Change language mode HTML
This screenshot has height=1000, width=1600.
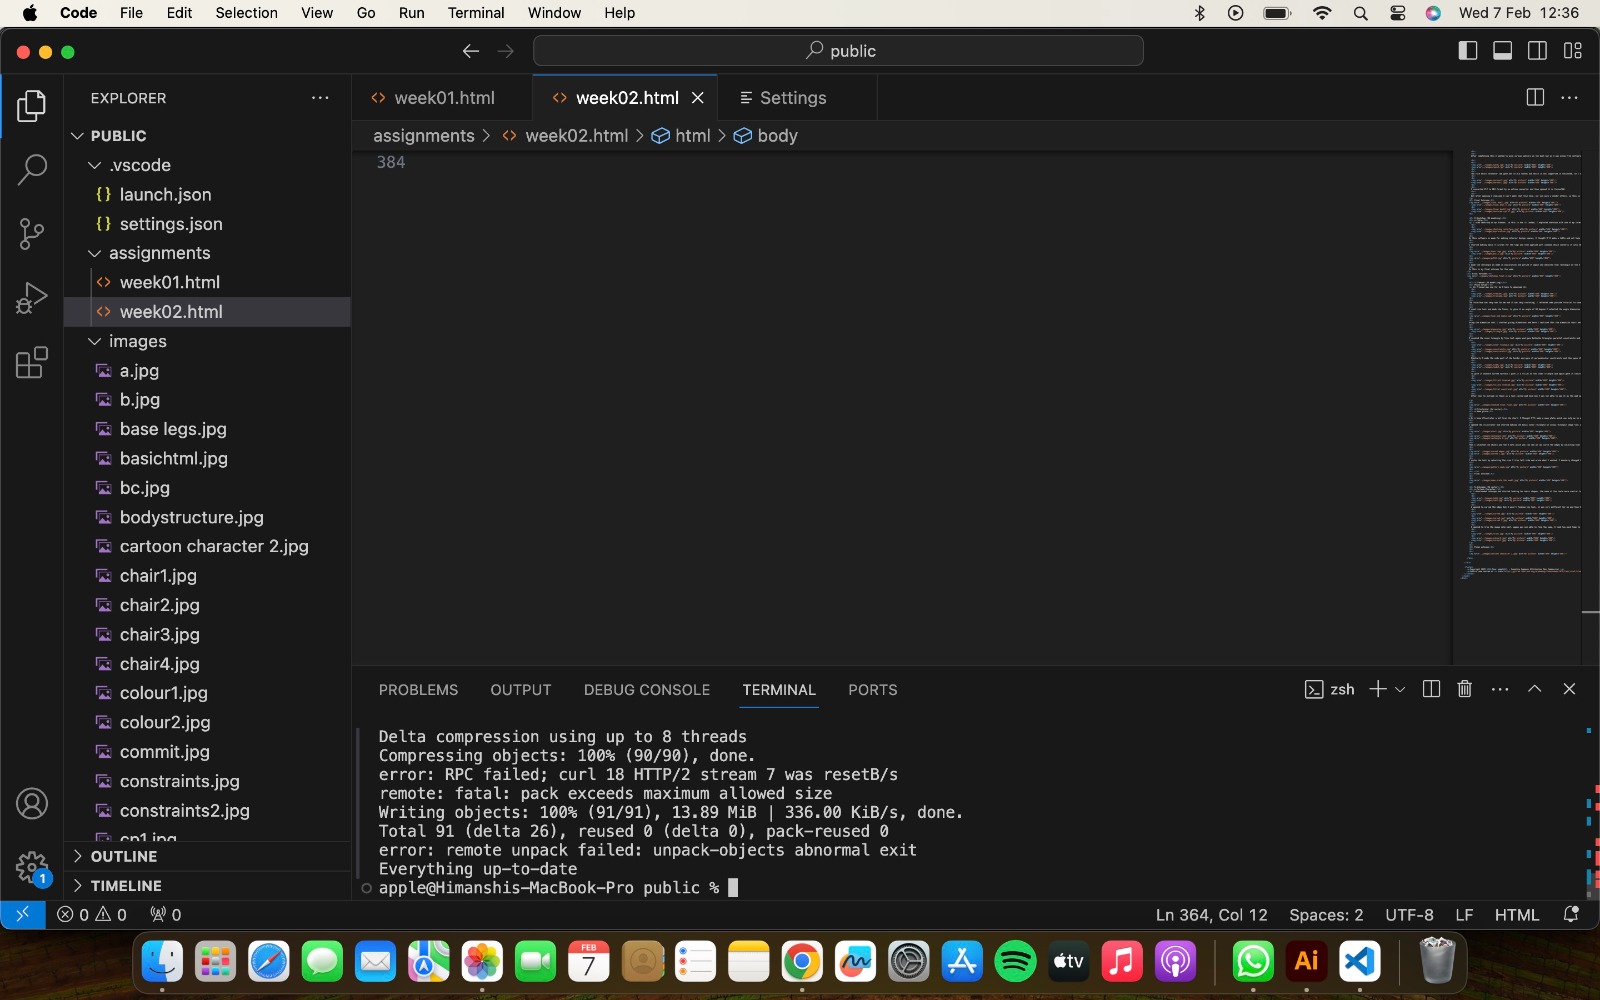click(1517, 915)
